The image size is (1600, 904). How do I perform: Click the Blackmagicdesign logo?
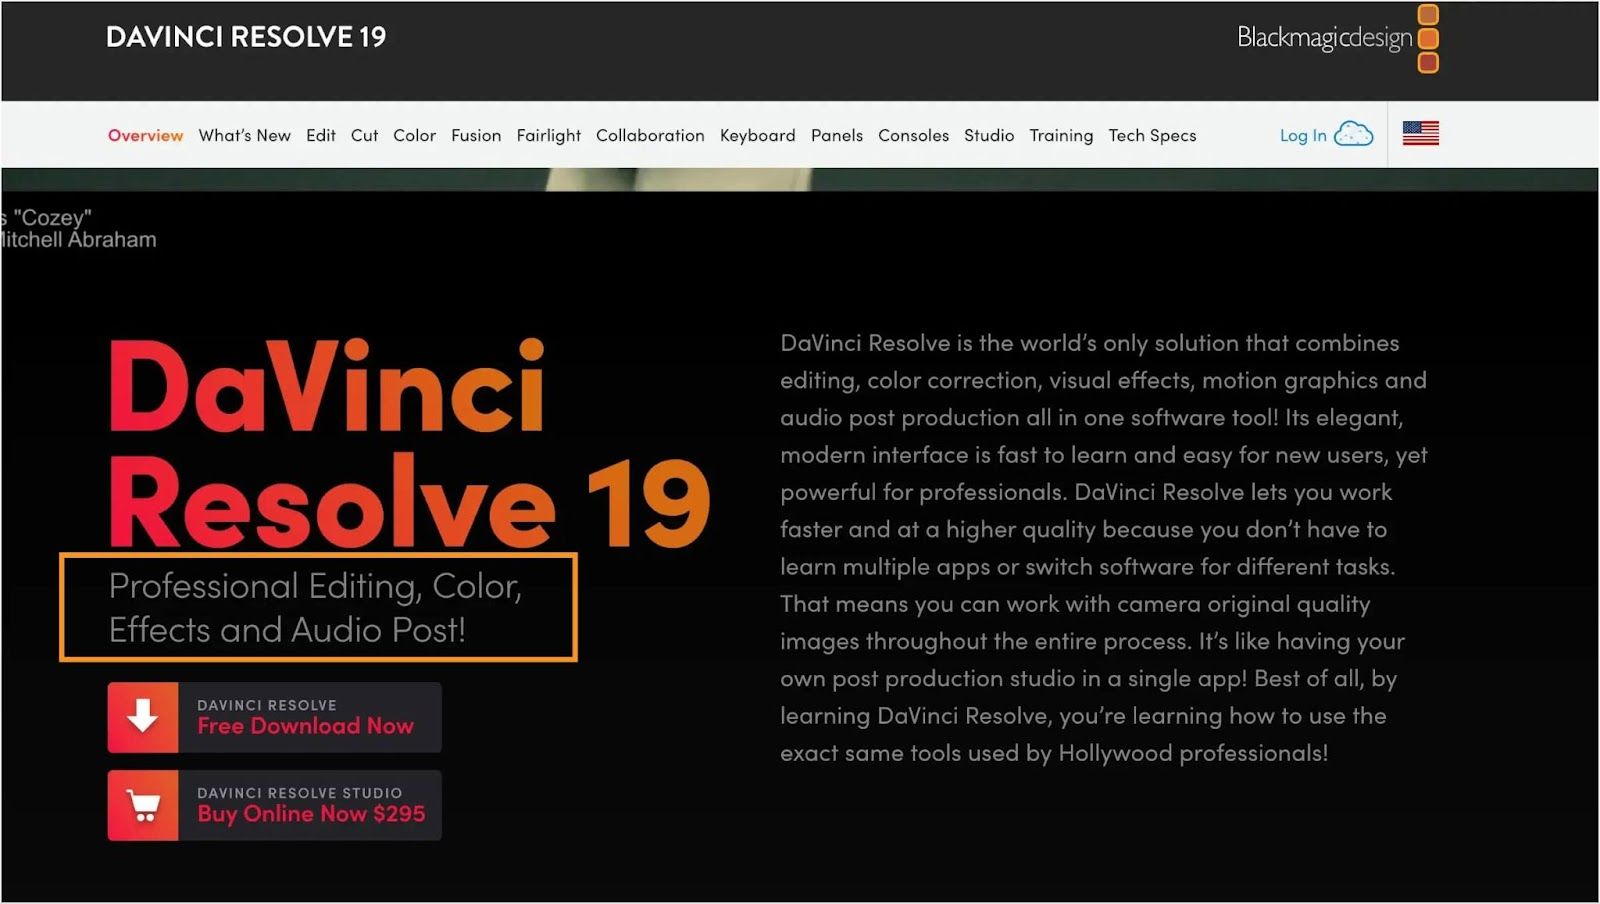(x=1338, y=38)
